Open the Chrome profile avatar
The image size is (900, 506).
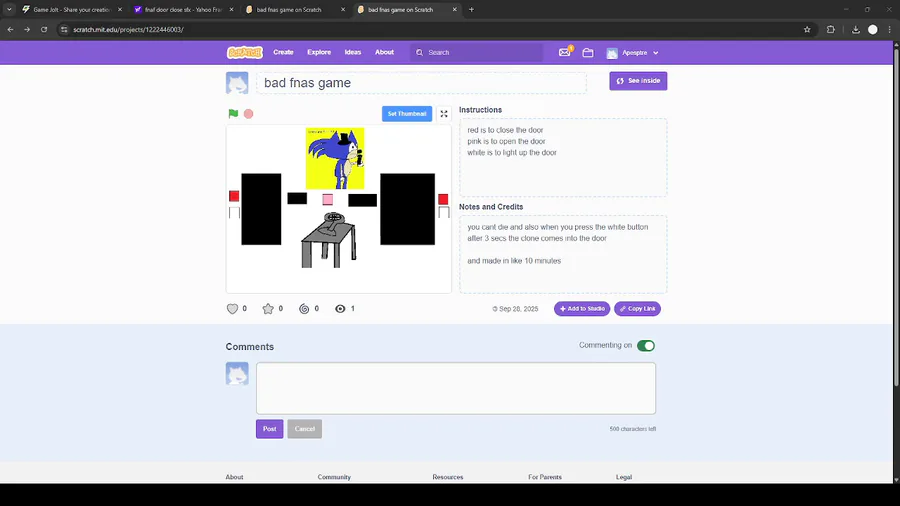coord(872,29)
